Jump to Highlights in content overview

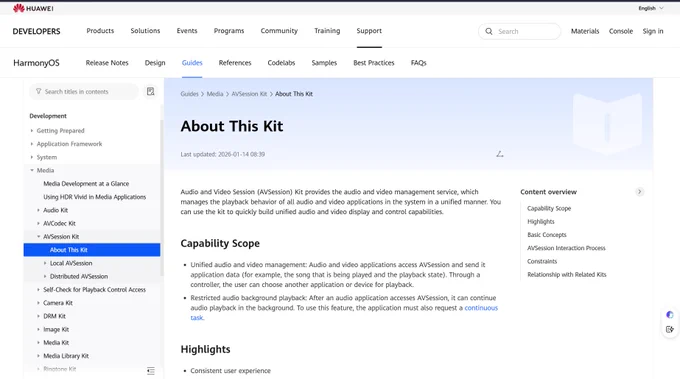click(541, 222)
